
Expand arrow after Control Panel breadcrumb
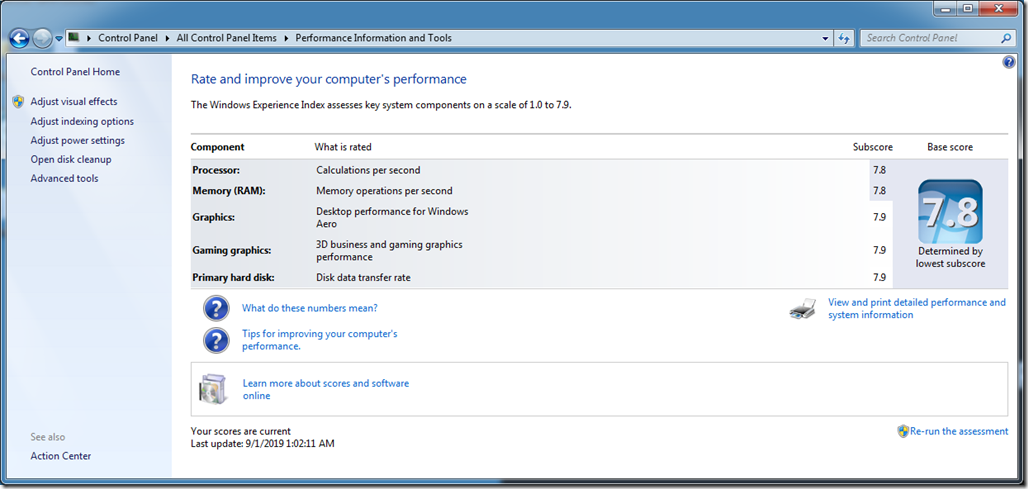click(167, 38)
